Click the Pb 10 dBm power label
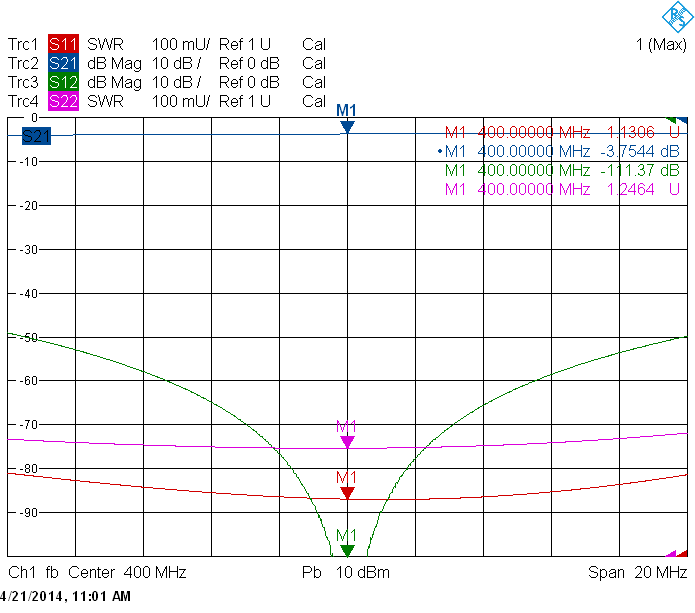This screenshot has height=613, width=695. pos(346,572)
